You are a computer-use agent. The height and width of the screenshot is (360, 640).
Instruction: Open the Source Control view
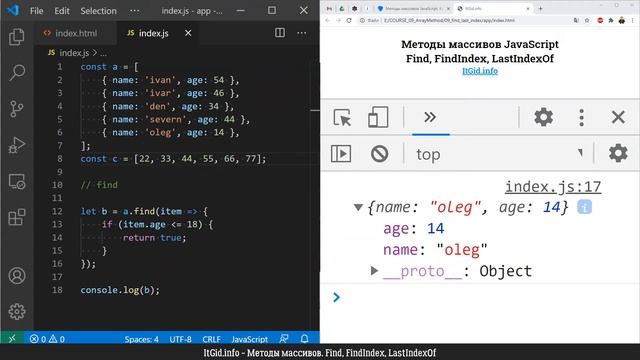pyautogui.click(x=17, y=109)
